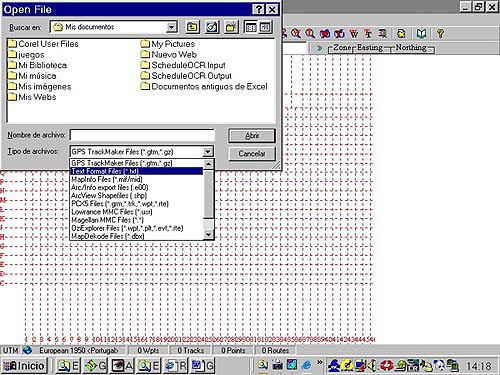Switch to details view in dialog

[x=265, y=27]
